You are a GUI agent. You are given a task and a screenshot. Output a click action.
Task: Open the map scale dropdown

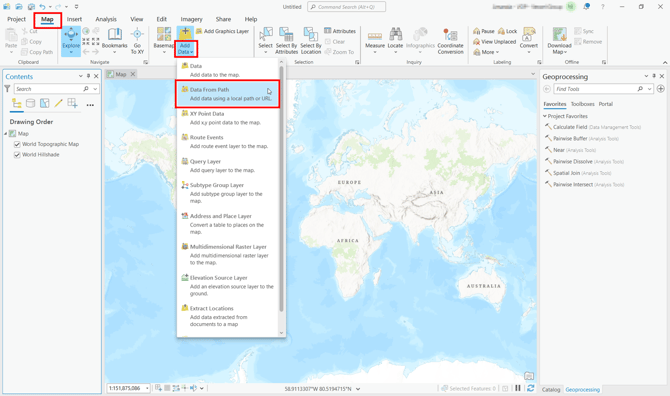click(x=147, y=388)
